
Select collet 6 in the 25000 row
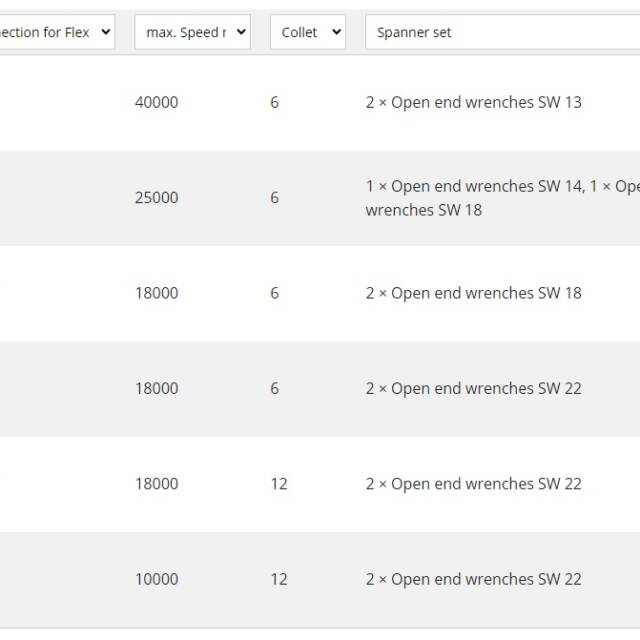coord(274,198)
